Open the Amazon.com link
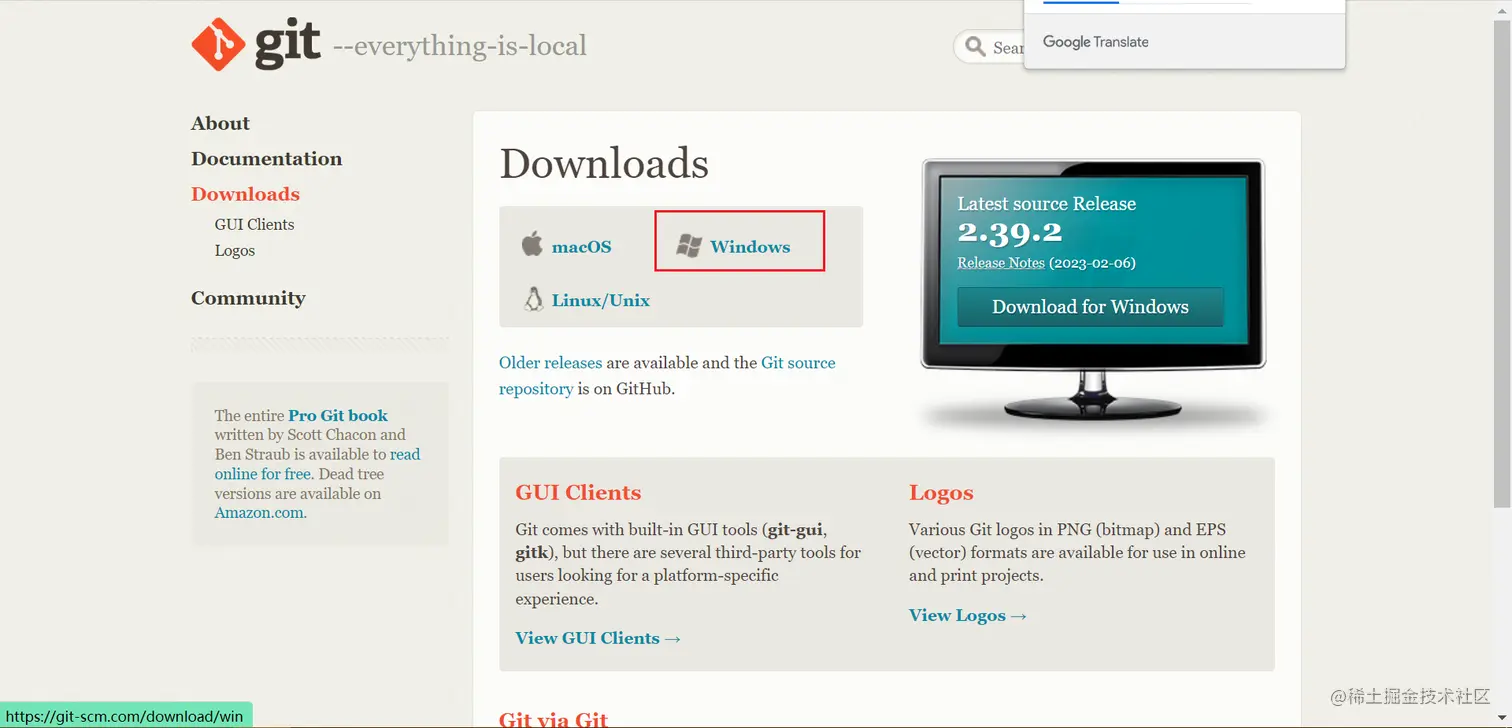This screenshot has height=728, width=1512. tap(260, 512)
